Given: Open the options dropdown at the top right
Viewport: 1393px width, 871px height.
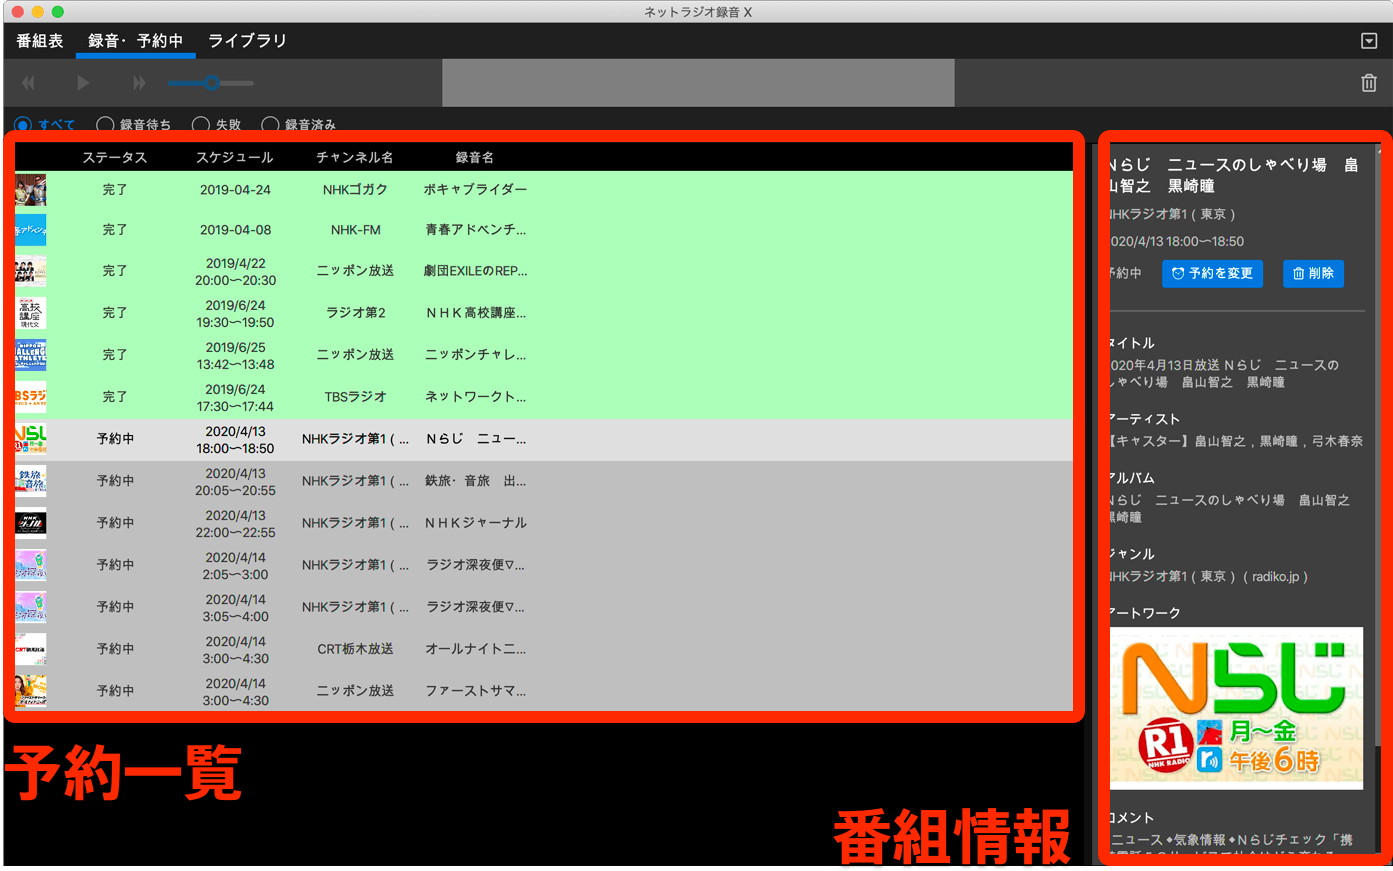Looking at the screenshot, I should [1368, 40].
